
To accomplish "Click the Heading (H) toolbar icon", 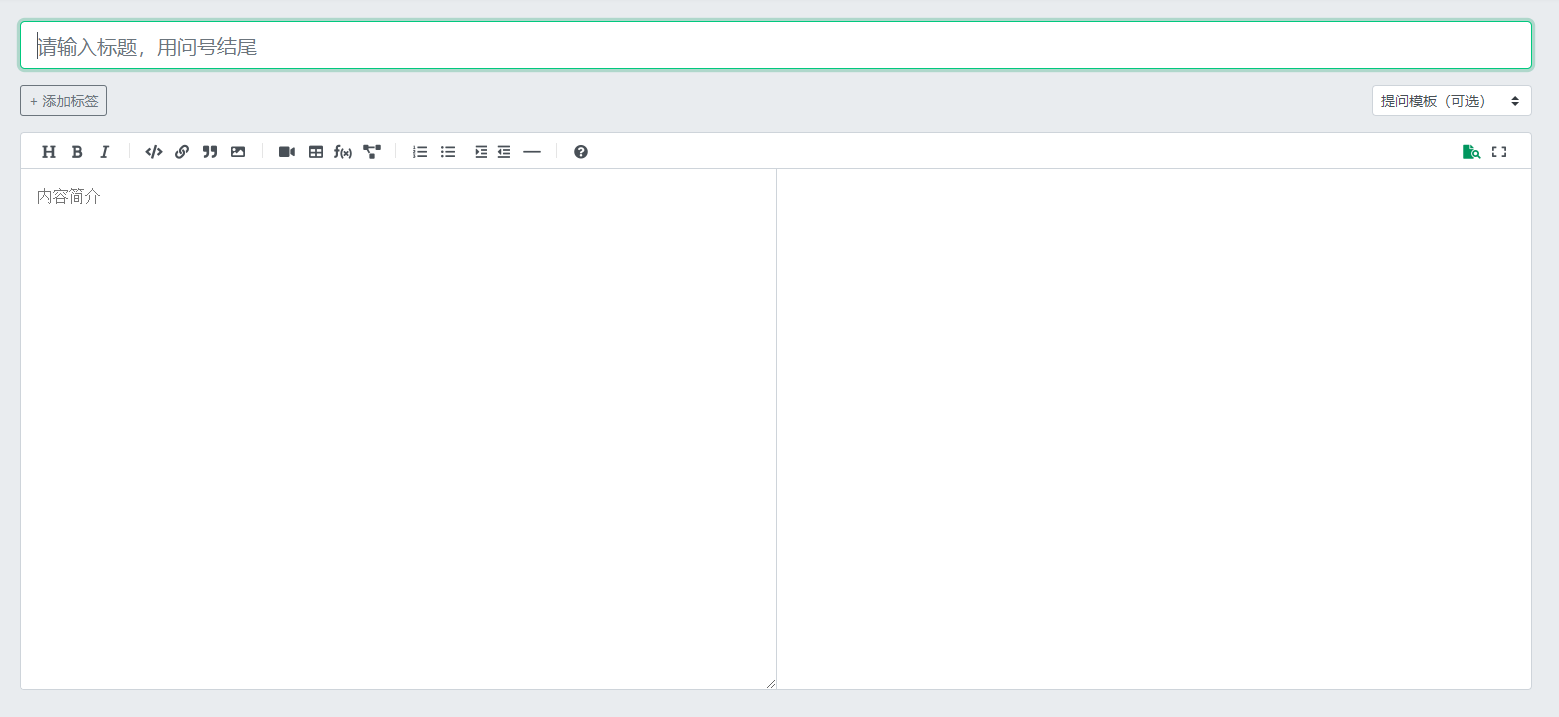I will (x=49, y=152).
